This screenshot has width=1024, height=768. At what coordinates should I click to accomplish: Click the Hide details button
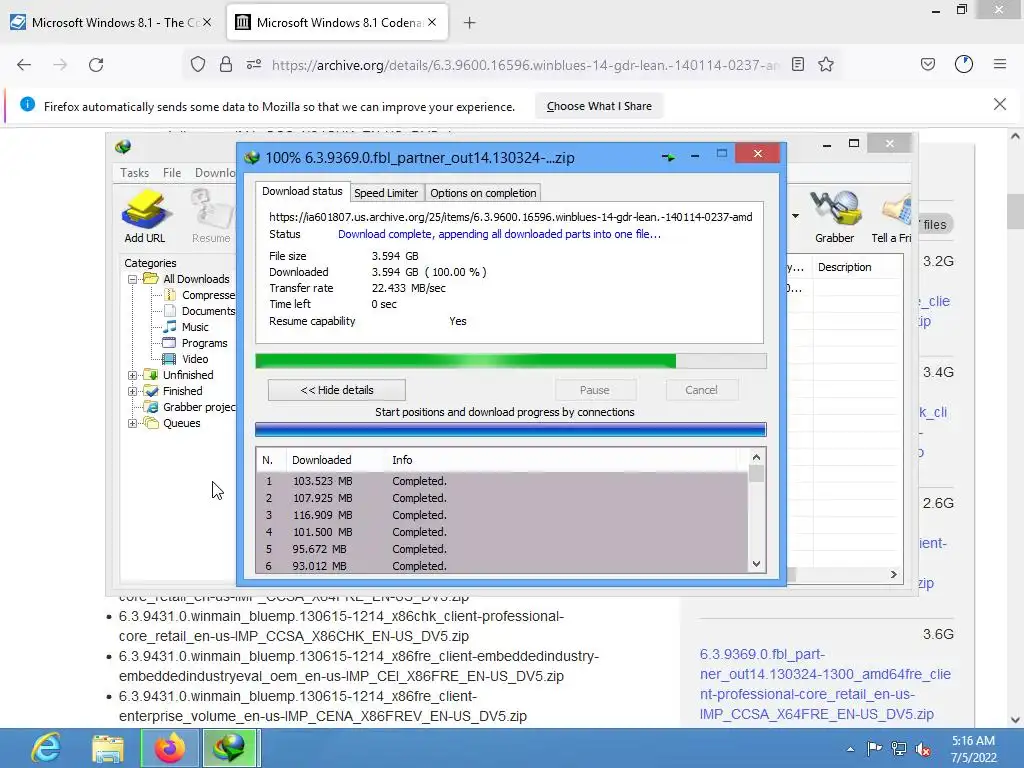(337, 390)
